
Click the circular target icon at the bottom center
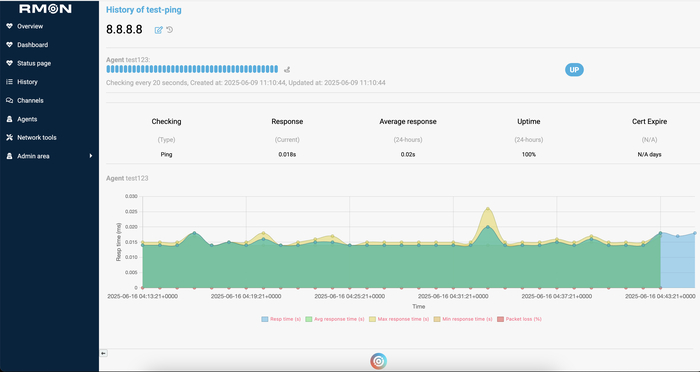coord(378,361)
